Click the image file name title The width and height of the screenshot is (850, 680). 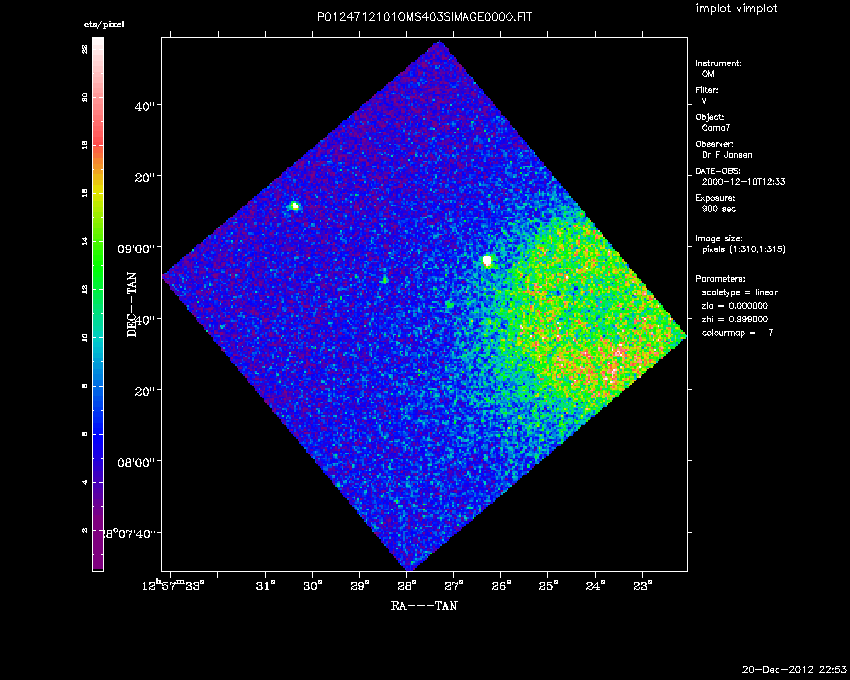424,18
